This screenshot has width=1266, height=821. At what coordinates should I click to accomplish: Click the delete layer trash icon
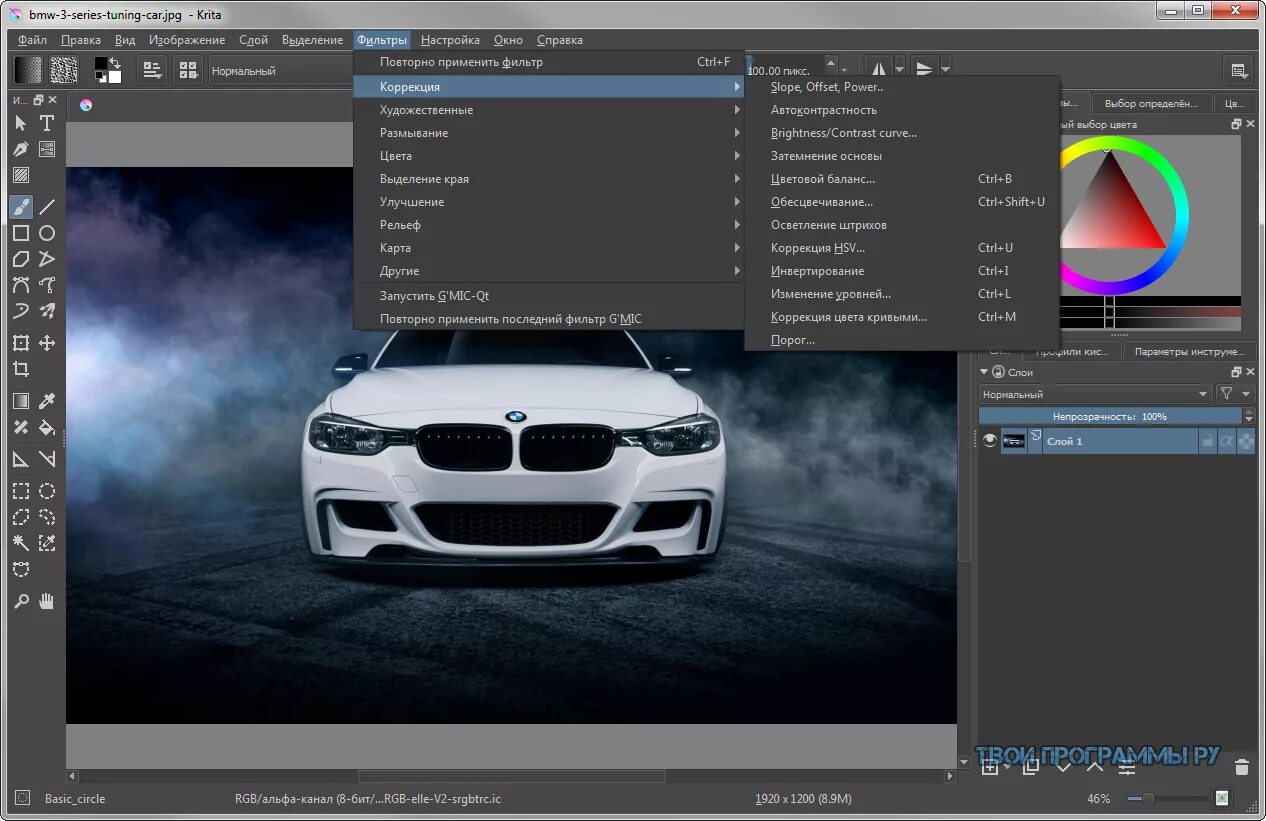[x=1241, y=768]
